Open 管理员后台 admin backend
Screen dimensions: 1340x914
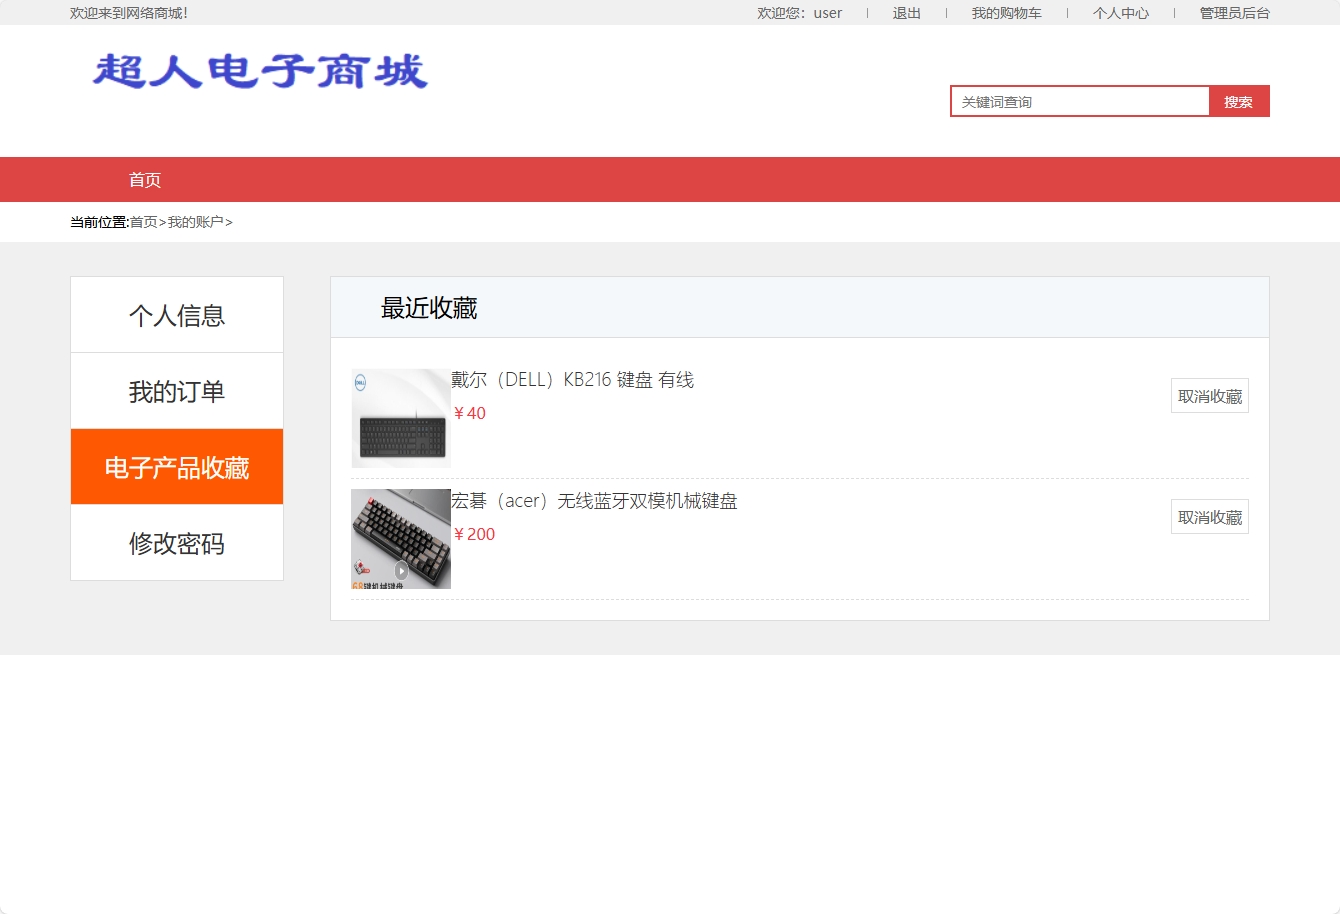tap(1233, 13)
